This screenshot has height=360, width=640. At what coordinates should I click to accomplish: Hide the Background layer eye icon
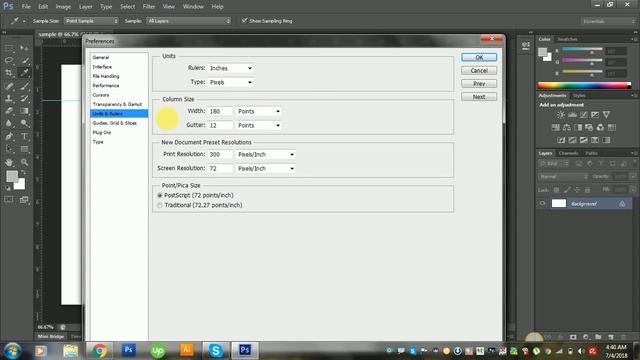[x=542, y=203]
